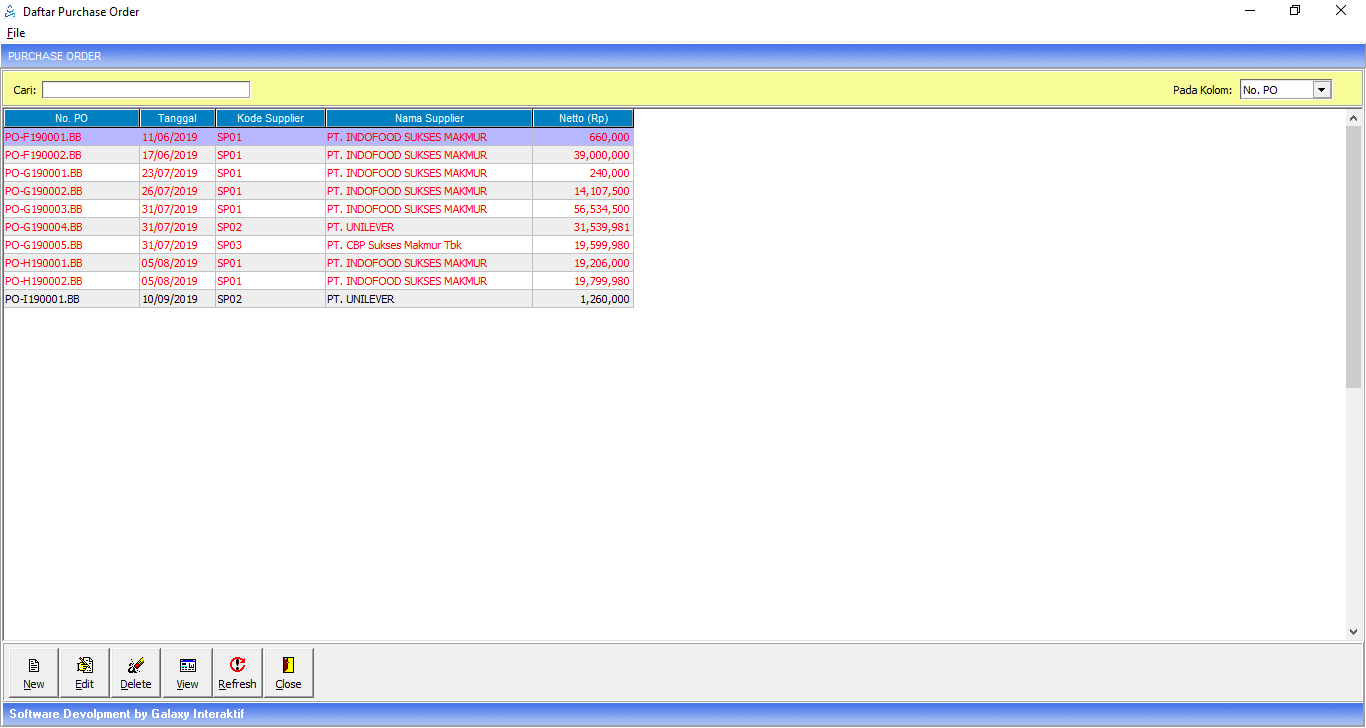Hit the Refresh icon button
Image resolution: width=1366 pixels, height=728 pixels.
point(237,665)
